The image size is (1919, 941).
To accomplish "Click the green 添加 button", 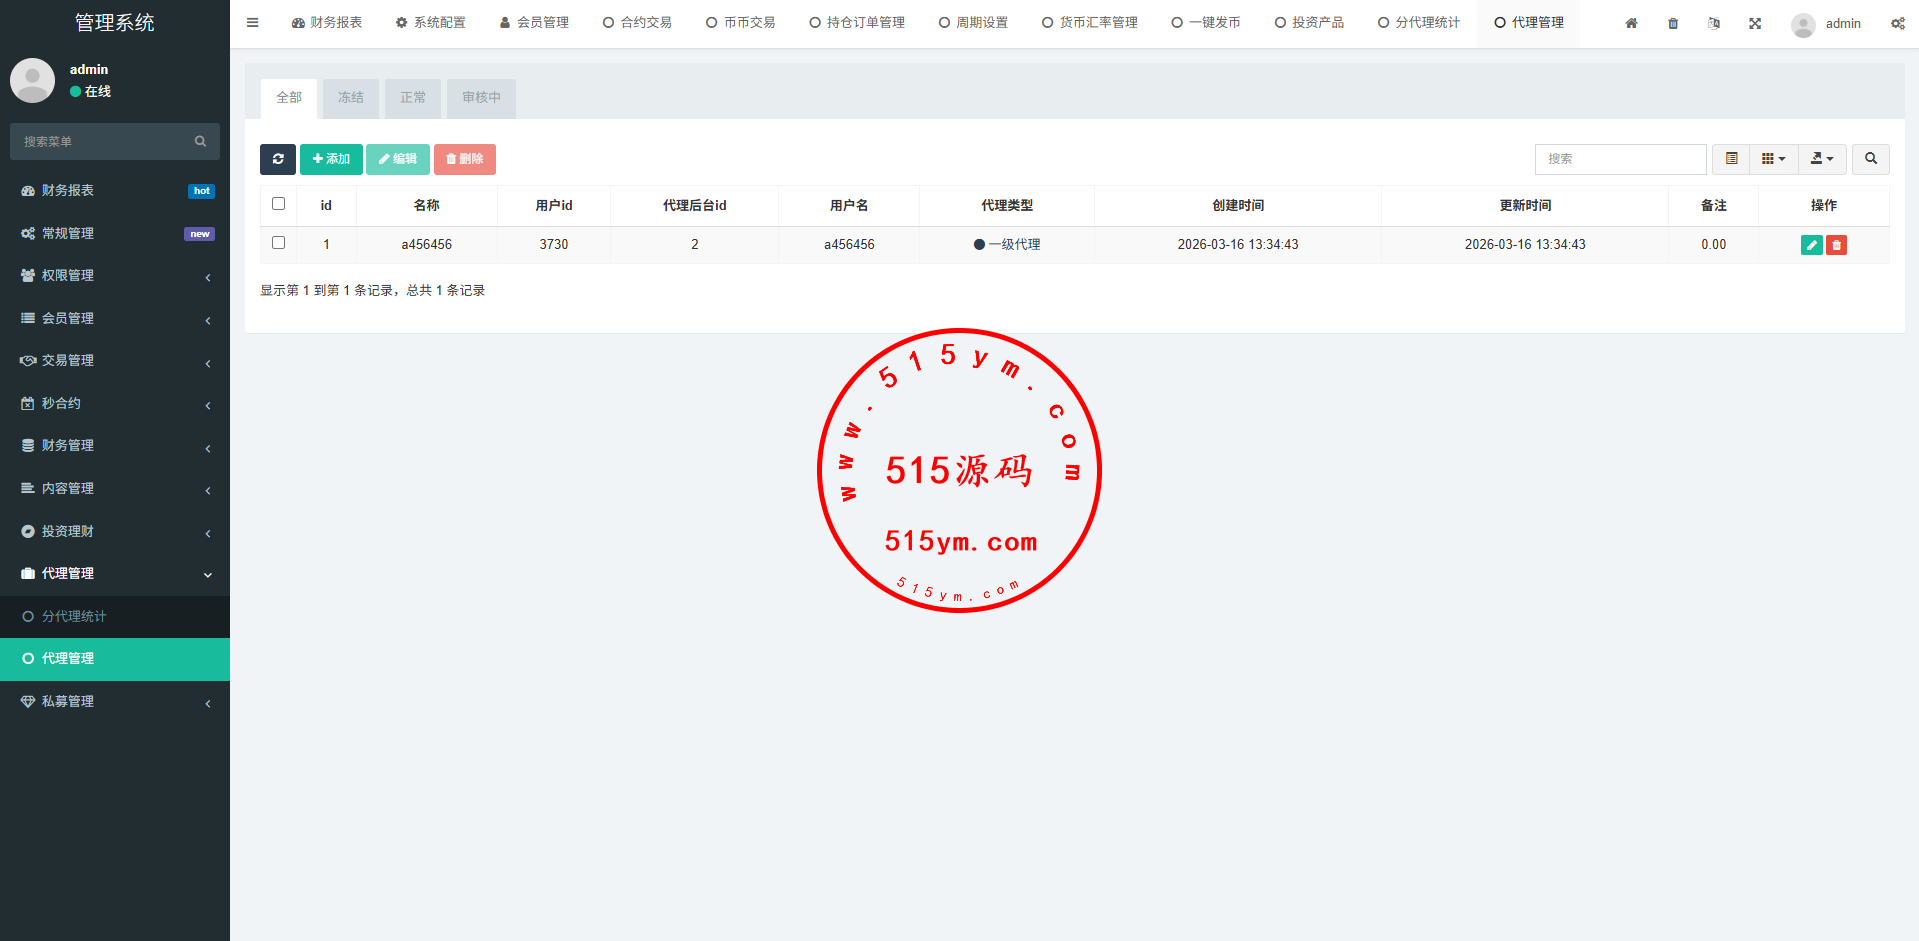I will click(x=331, y=159).
